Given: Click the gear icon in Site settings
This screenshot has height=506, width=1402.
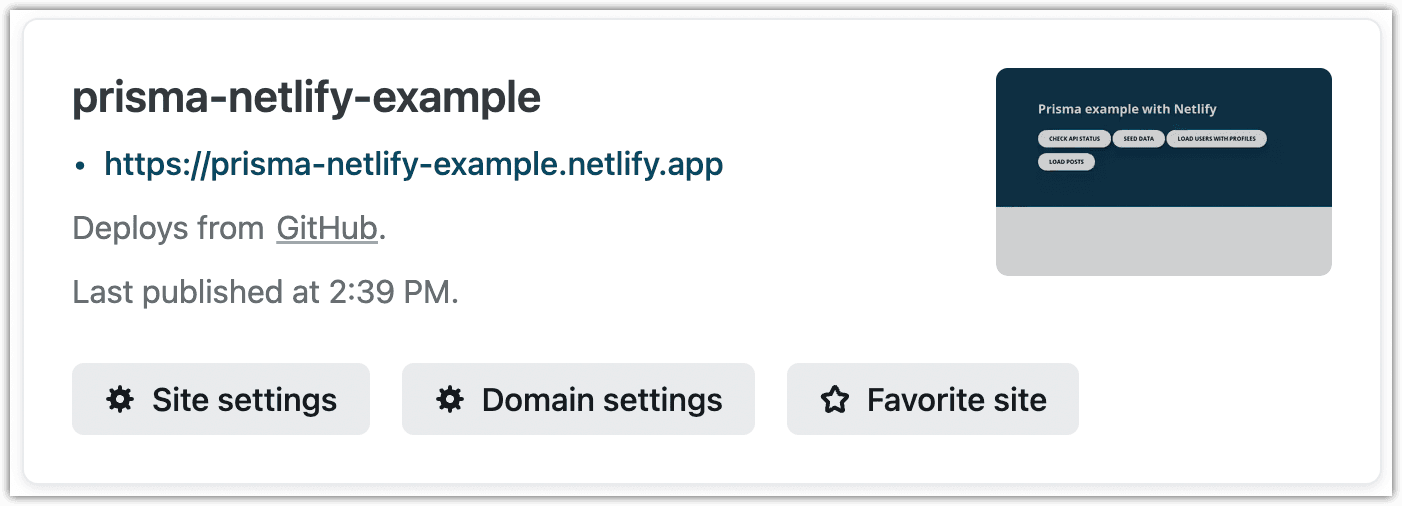Looking at the screenshot, I should pyautogui.click(x=120, y=400).
